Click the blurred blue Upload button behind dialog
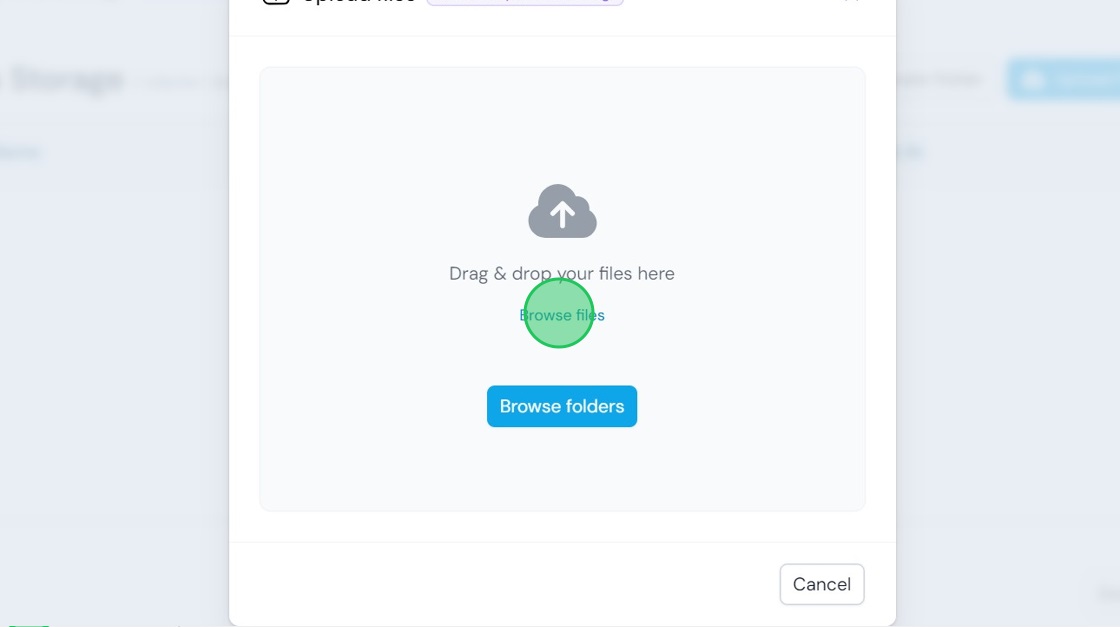 (1064, 79)
